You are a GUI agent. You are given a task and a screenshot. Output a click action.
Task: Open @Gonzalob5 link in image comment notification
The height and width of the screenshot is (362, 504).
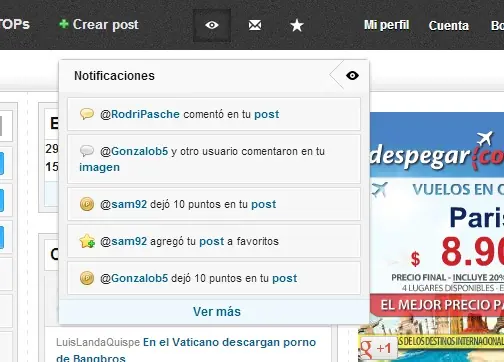[x=134, y=151]
